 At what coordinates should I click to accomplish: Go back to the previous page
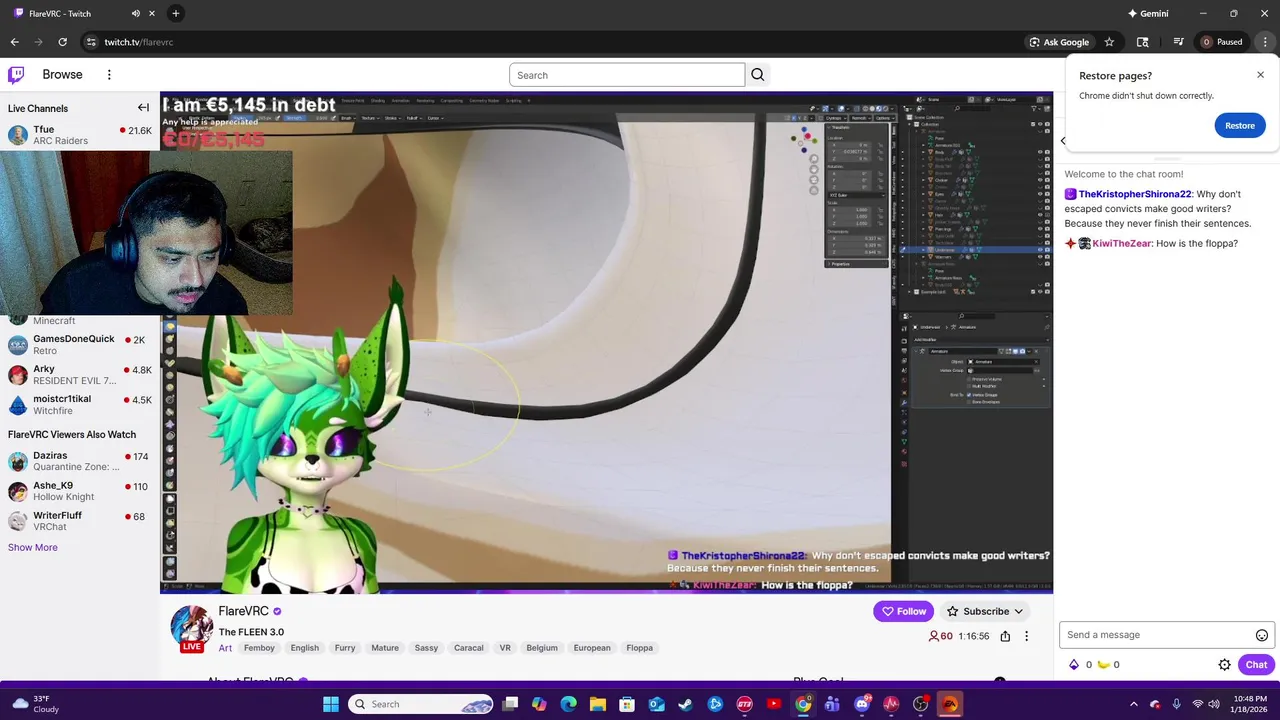(14, 42)
